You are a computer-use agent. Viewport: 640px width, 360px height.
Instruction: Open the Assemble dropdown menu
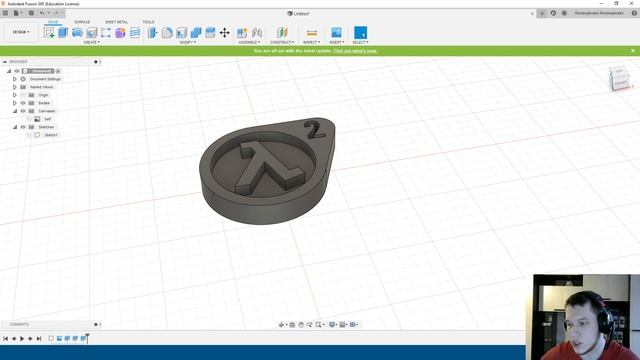click(249, 42)
